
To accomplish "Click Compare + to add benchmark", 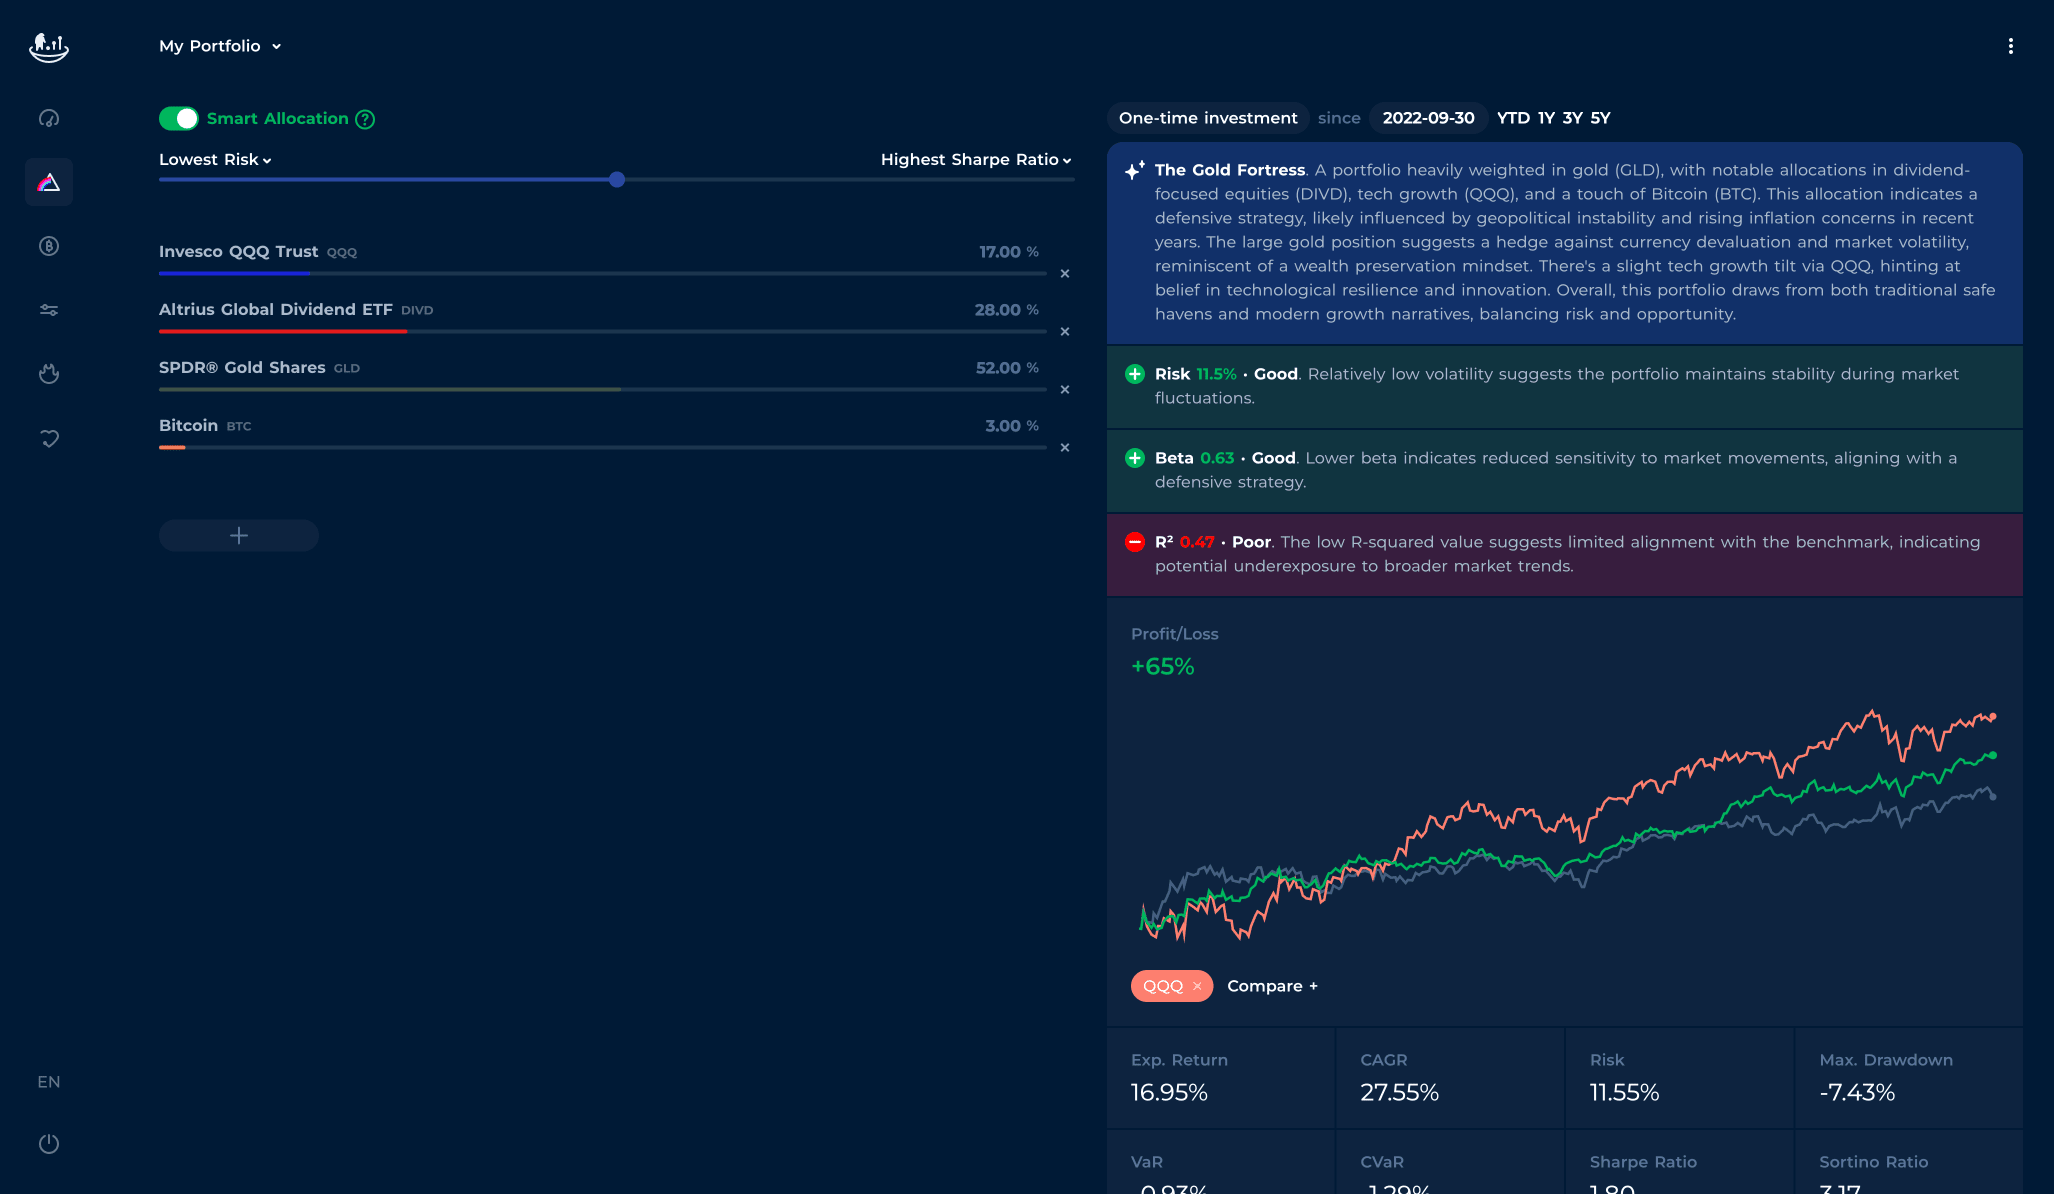I will pyautogui.click(x=1273, y=986).
